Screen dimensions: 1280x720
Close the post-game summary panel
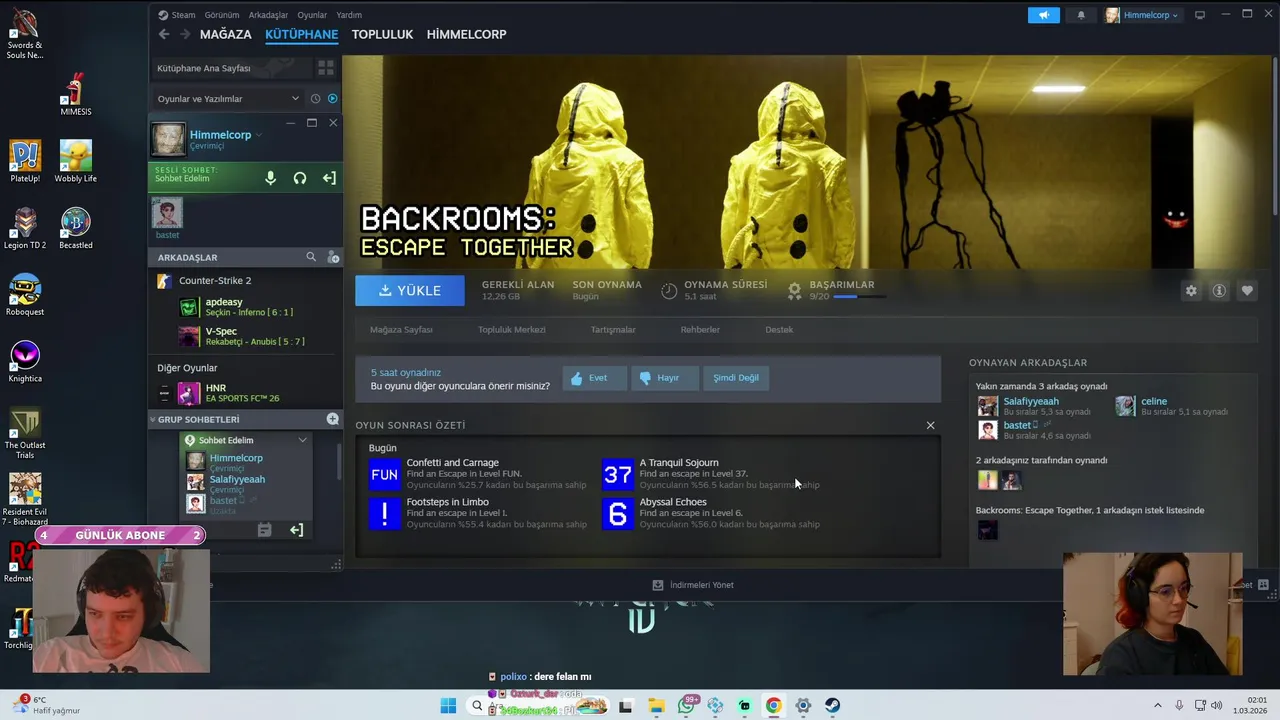(931, 425)
